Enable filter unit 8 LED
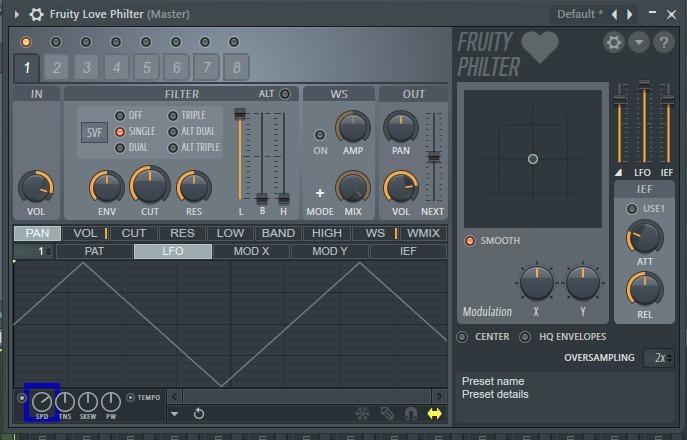Viewport: 687px width, 440px height. tap(234, 42)
